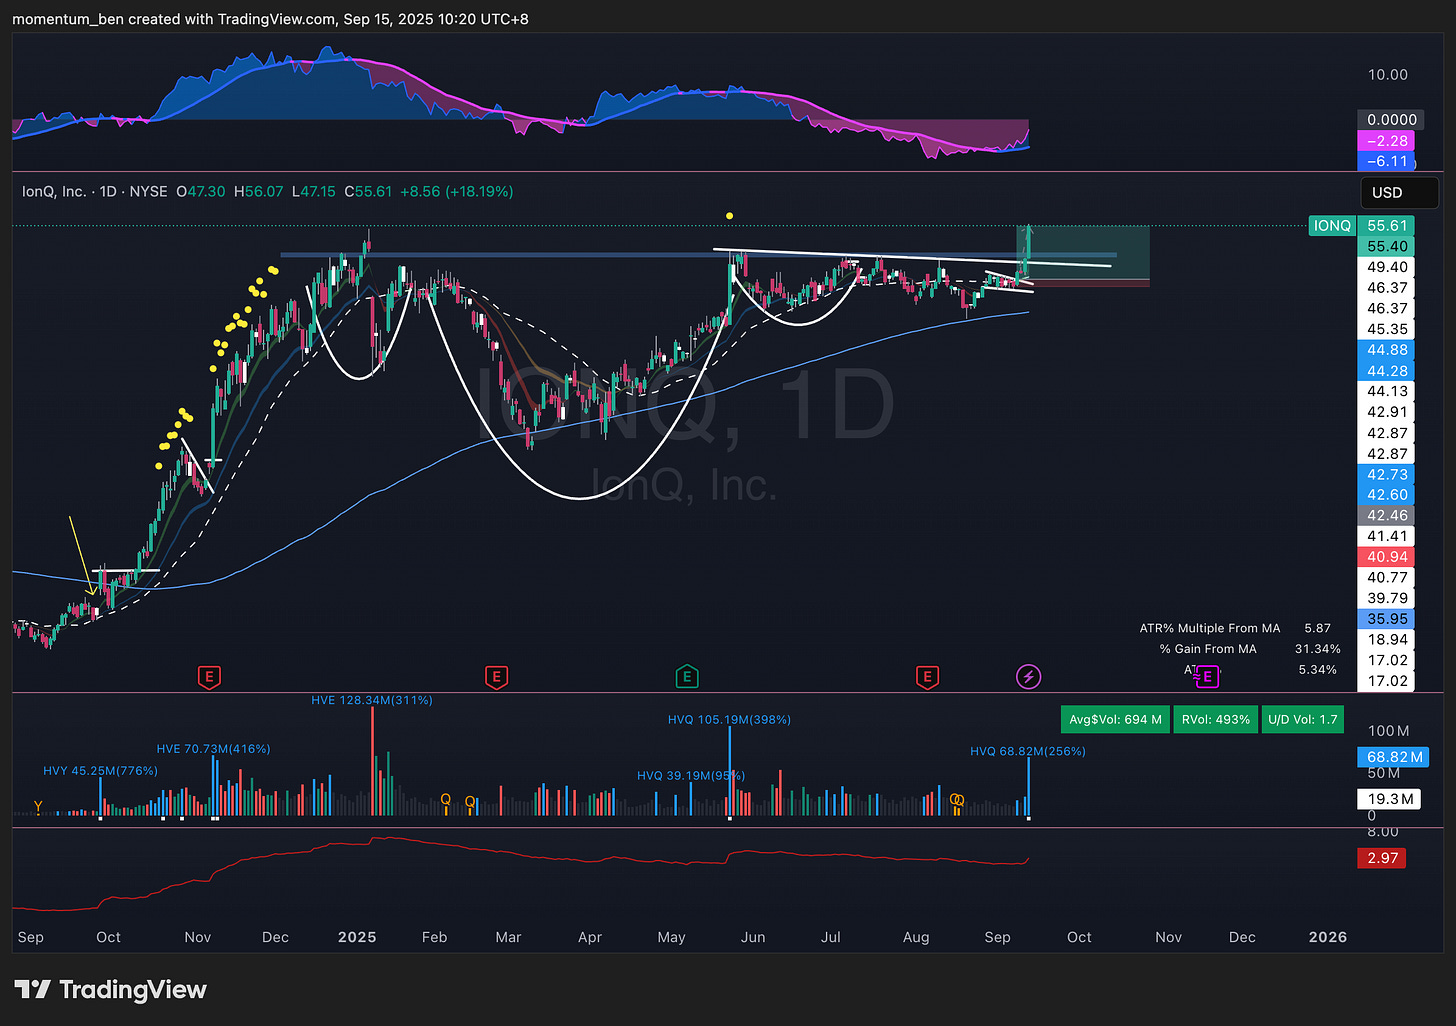This screenshot has width=1456, height=1026.
Task: Click the +8.56 (+18.19%) change value
Action: click(x=456, y=191)
